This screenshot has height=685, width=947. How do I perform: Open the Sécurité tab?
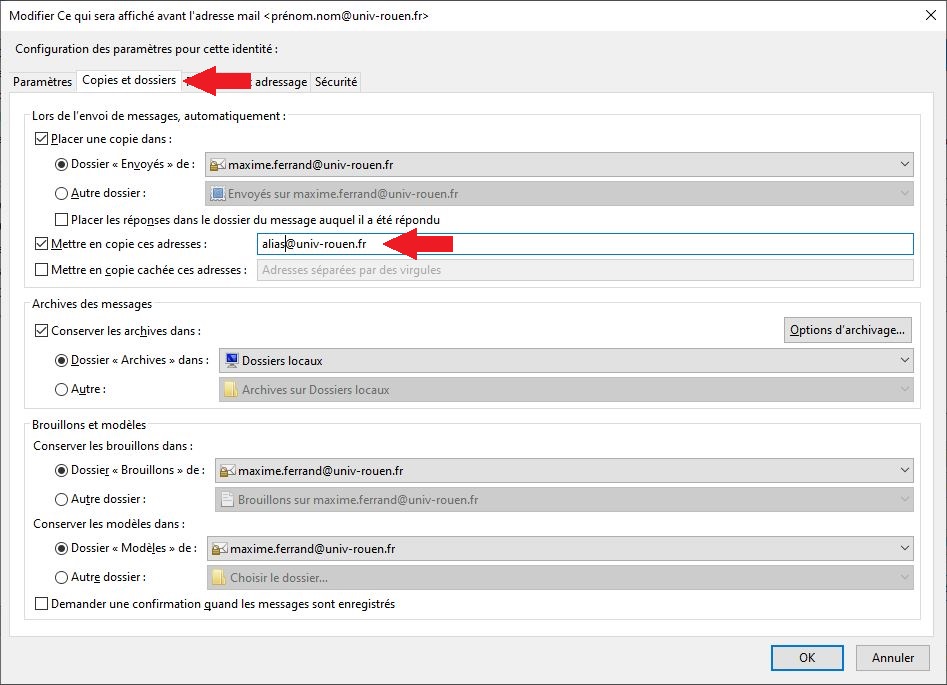[335, 82]
